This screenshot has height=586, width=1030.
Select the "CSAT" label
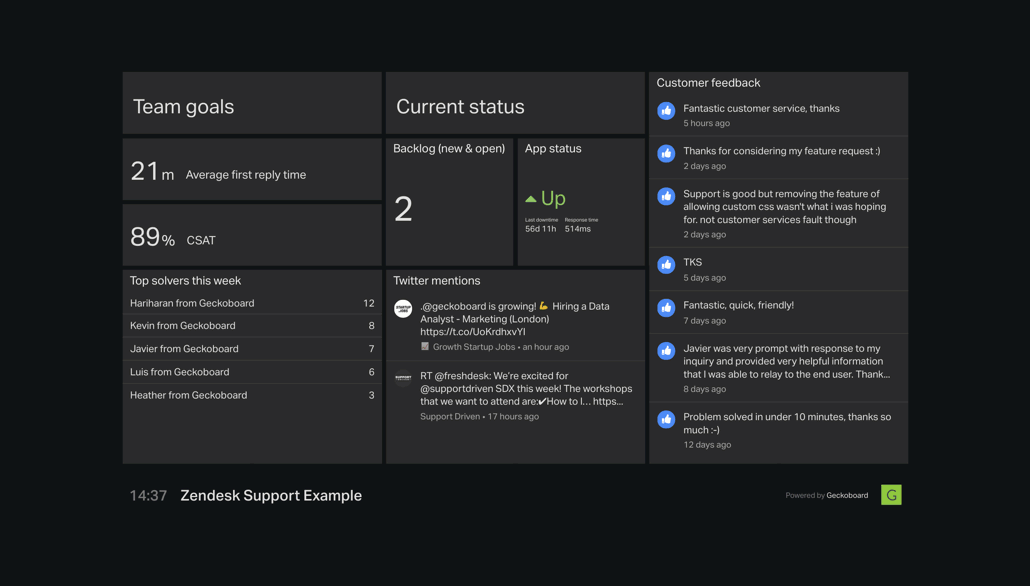click(201, 240)
